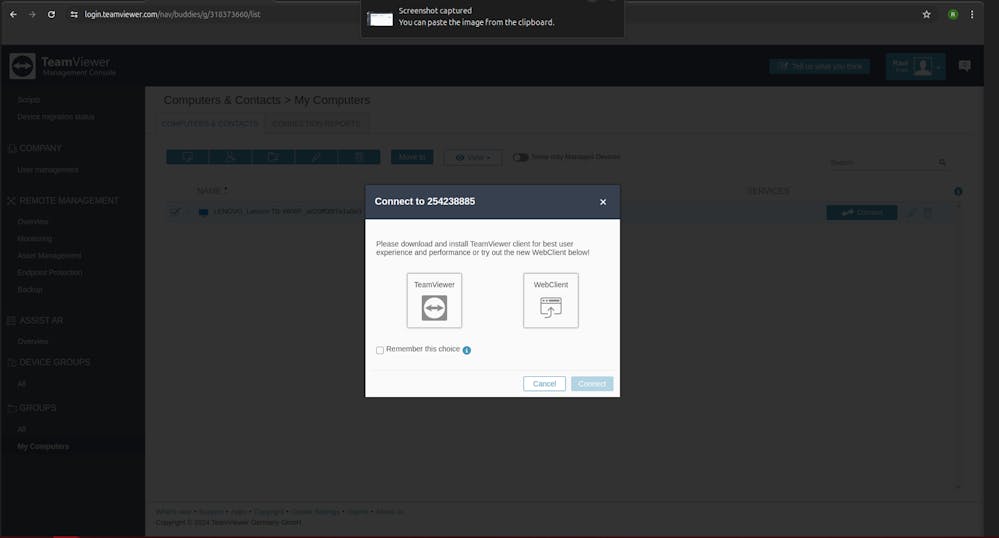Click the Move to button
The image size is (999, 538).
tap(412, 157)
